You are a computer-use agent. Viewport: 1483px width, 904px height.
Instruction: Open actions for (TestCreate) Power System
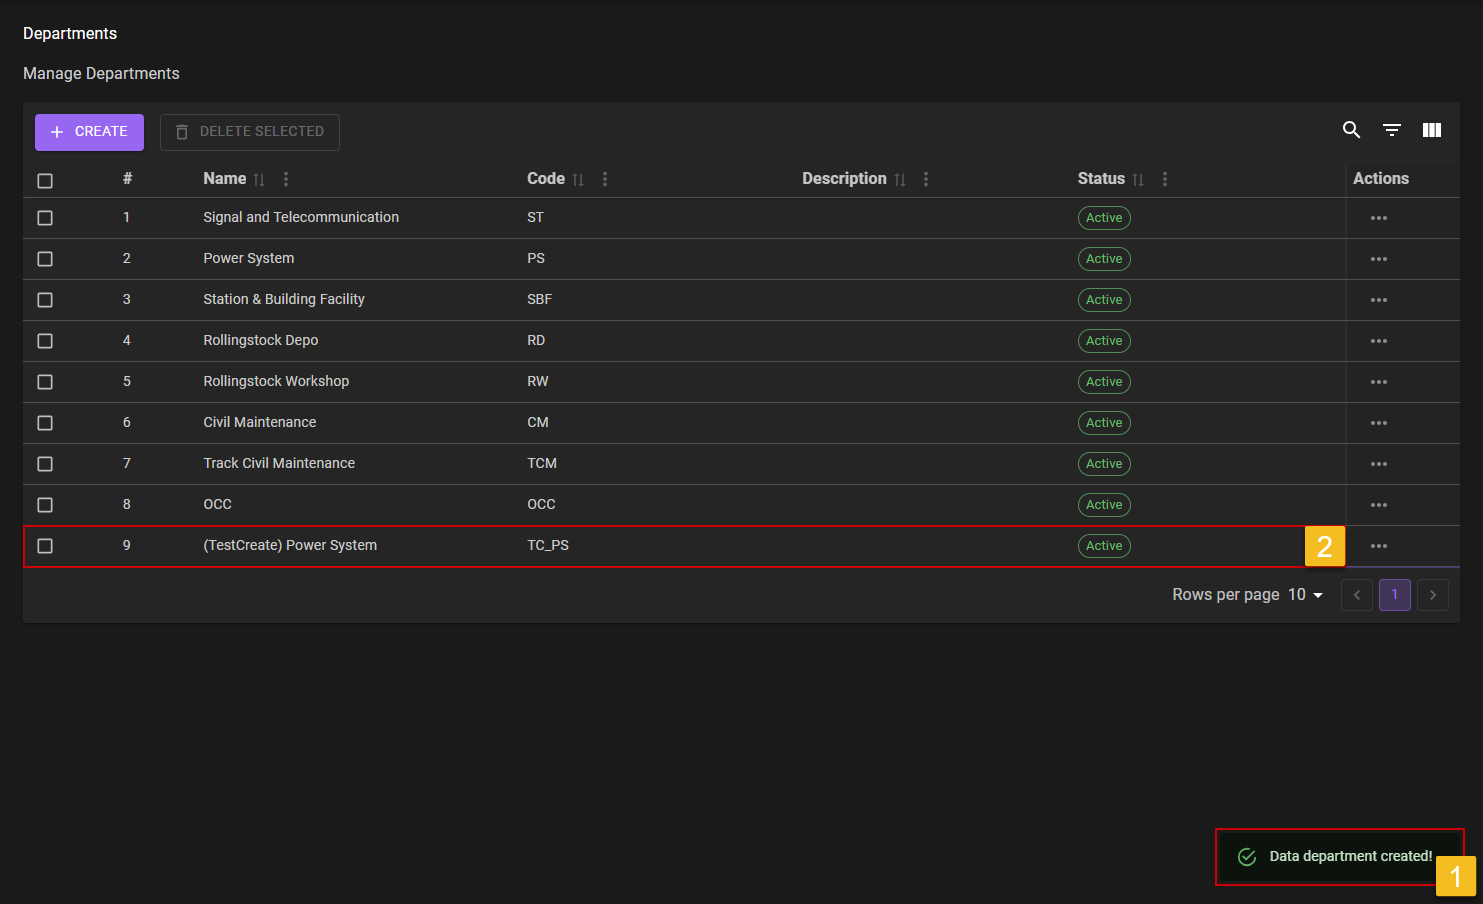tap(1378, 546)
